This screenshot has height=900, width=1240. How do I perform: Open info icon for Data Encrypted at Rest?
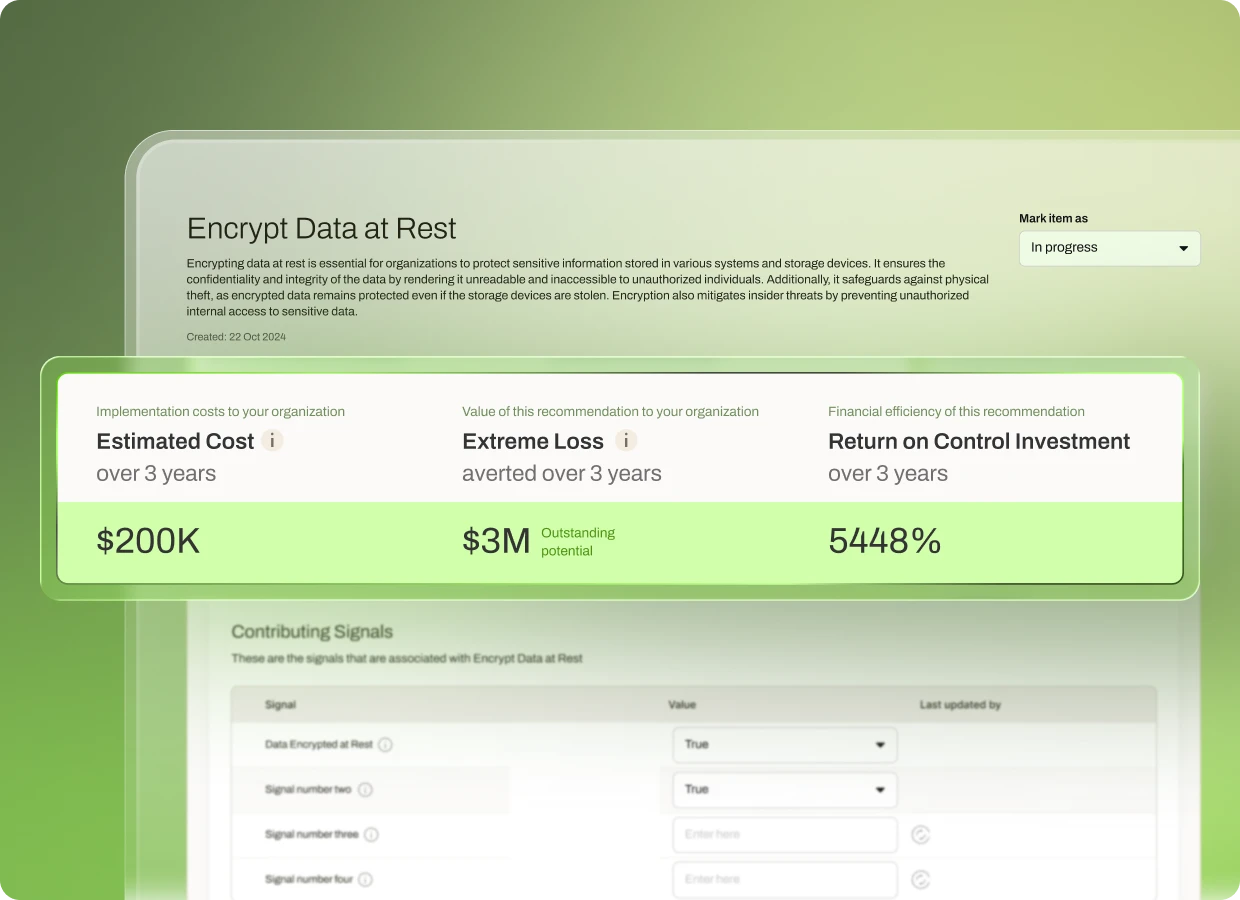pos(385,745)
